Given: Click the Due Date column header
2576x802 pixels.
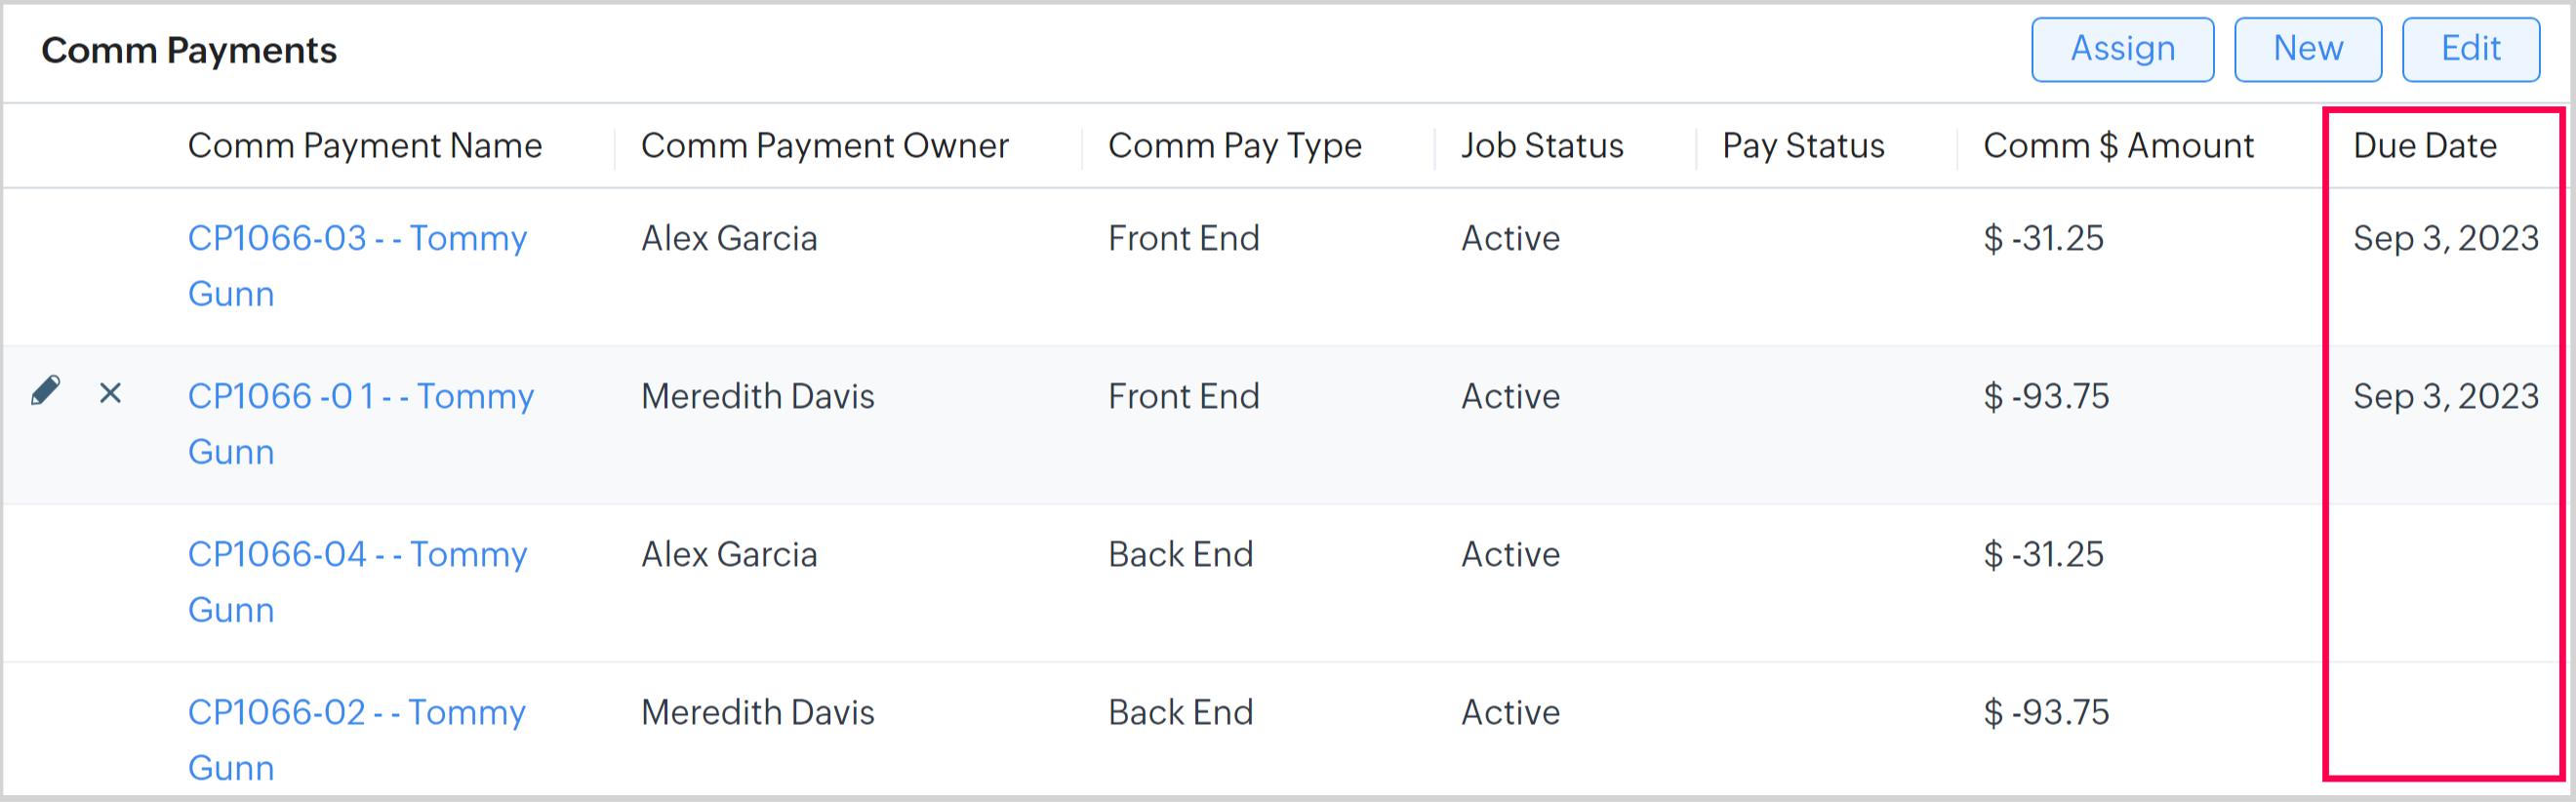Looking at the screenshot, I should point(2424,146).
